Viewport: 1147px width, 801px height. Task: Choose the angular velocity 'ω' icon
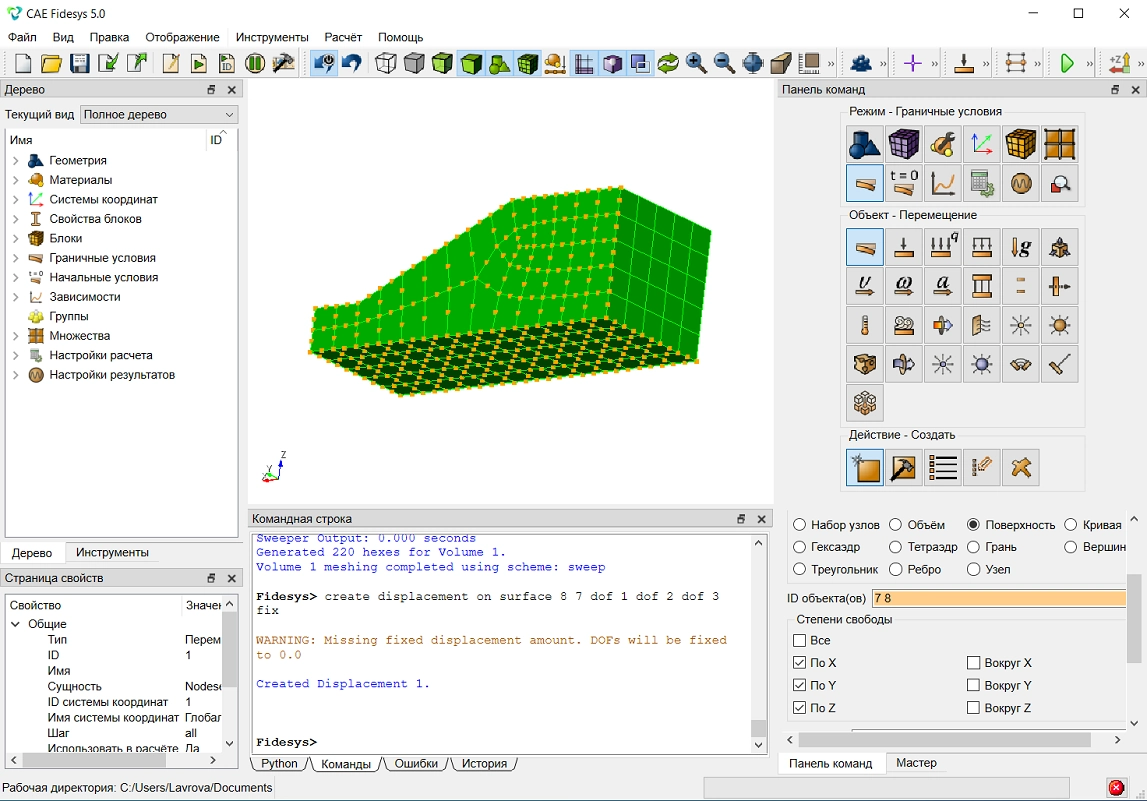pyautogui.click(x=903, y=286)
